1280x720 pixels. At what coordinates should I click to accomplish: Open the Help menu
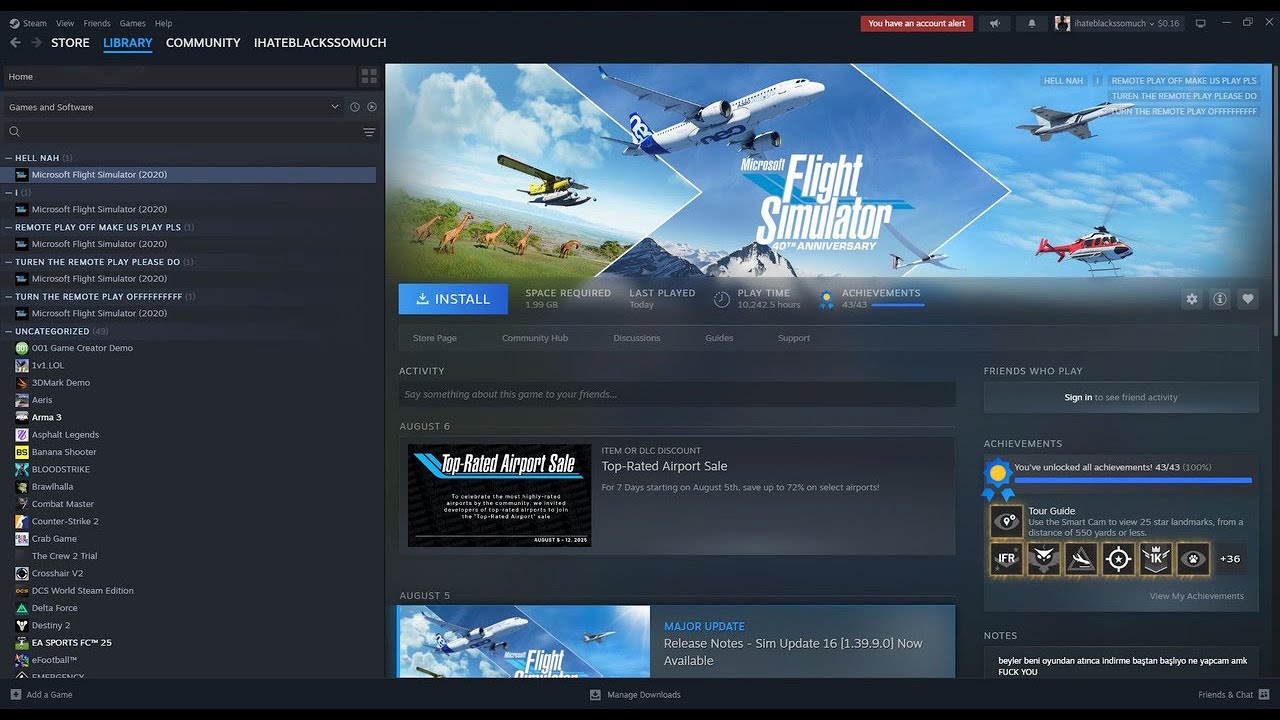164,23
